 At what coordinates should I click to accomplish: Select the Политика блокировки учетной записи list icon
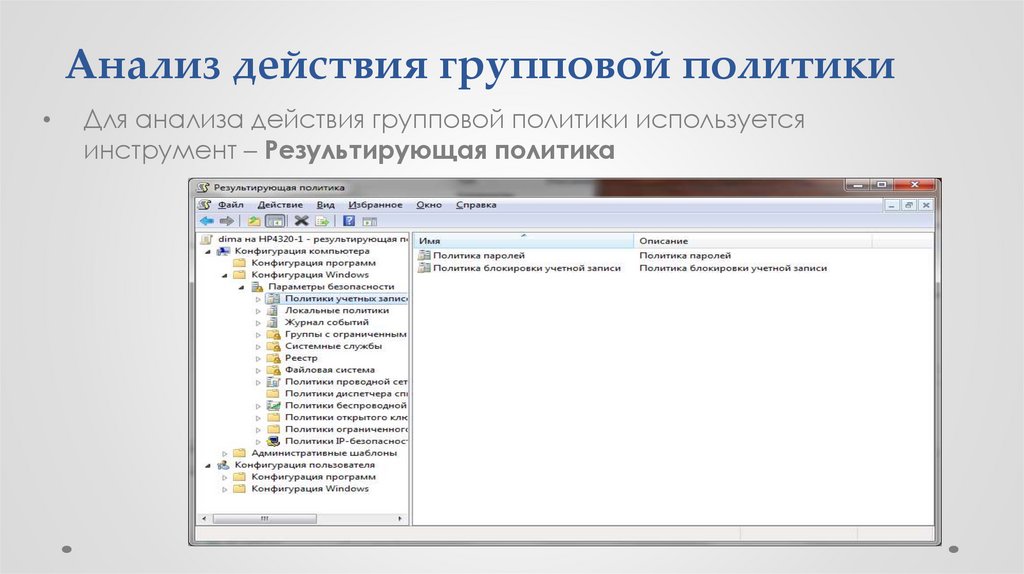point(424,268)
